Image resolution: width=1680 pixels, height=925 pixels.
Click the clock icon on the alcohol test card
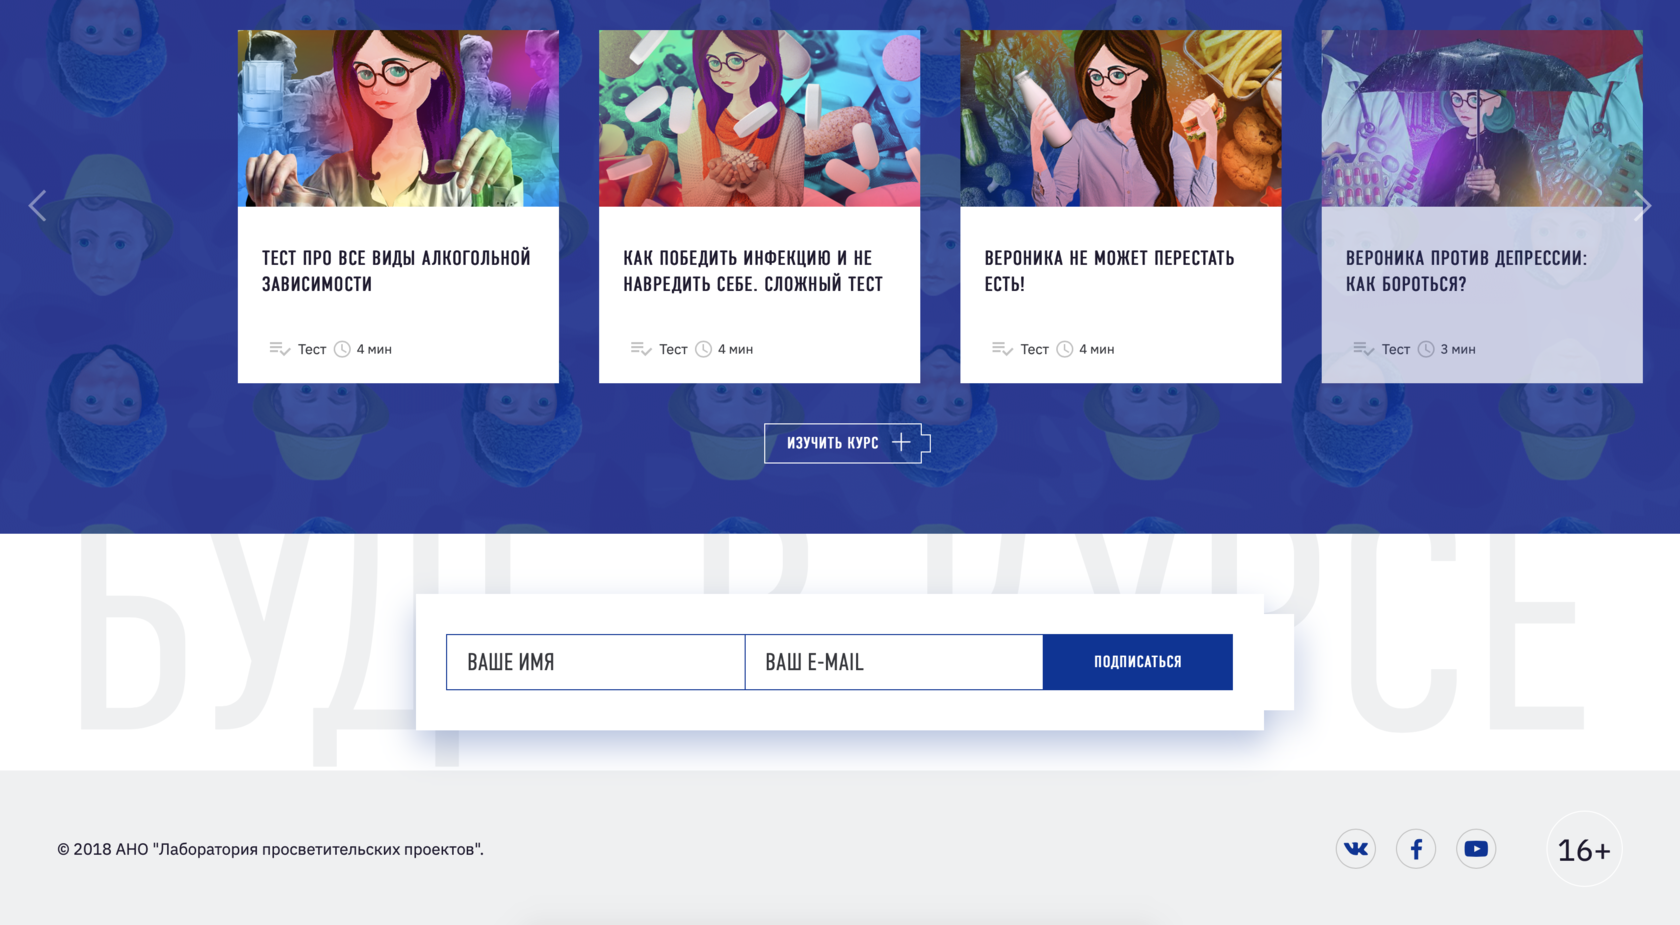click(342, 349)
